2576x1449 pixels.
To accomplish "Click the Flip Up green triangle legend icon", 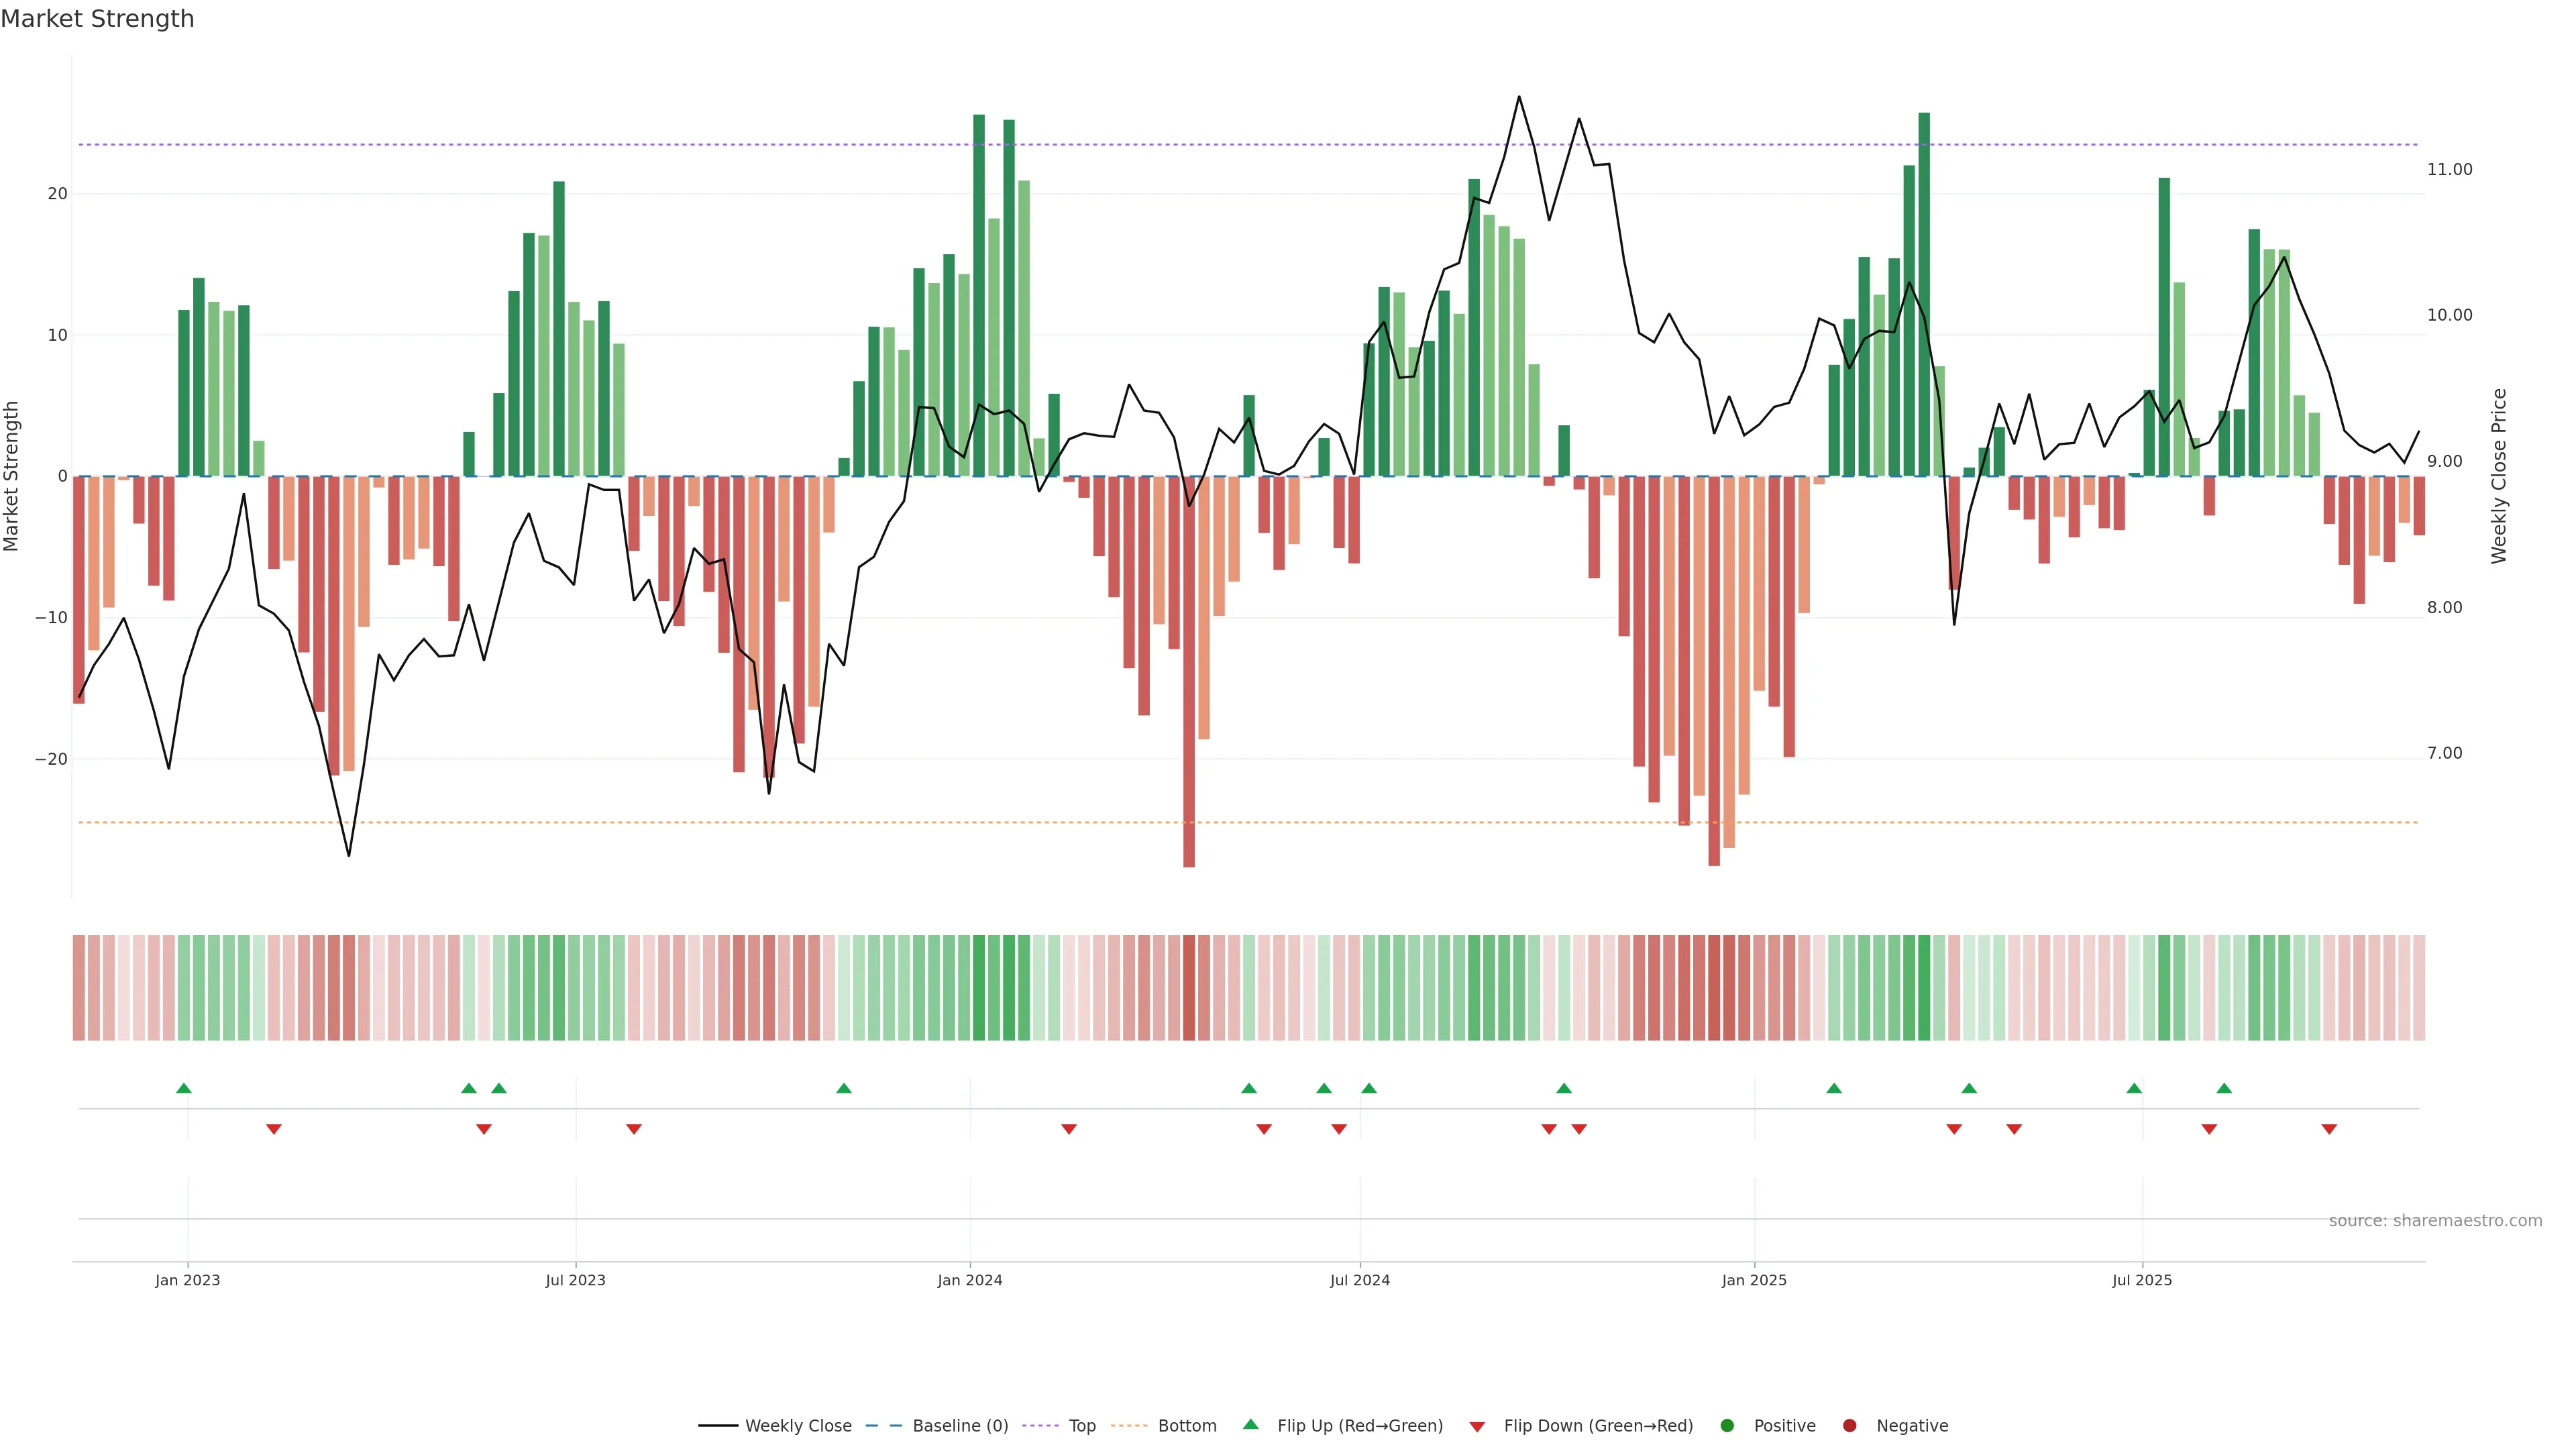I will point(1250,1425).
